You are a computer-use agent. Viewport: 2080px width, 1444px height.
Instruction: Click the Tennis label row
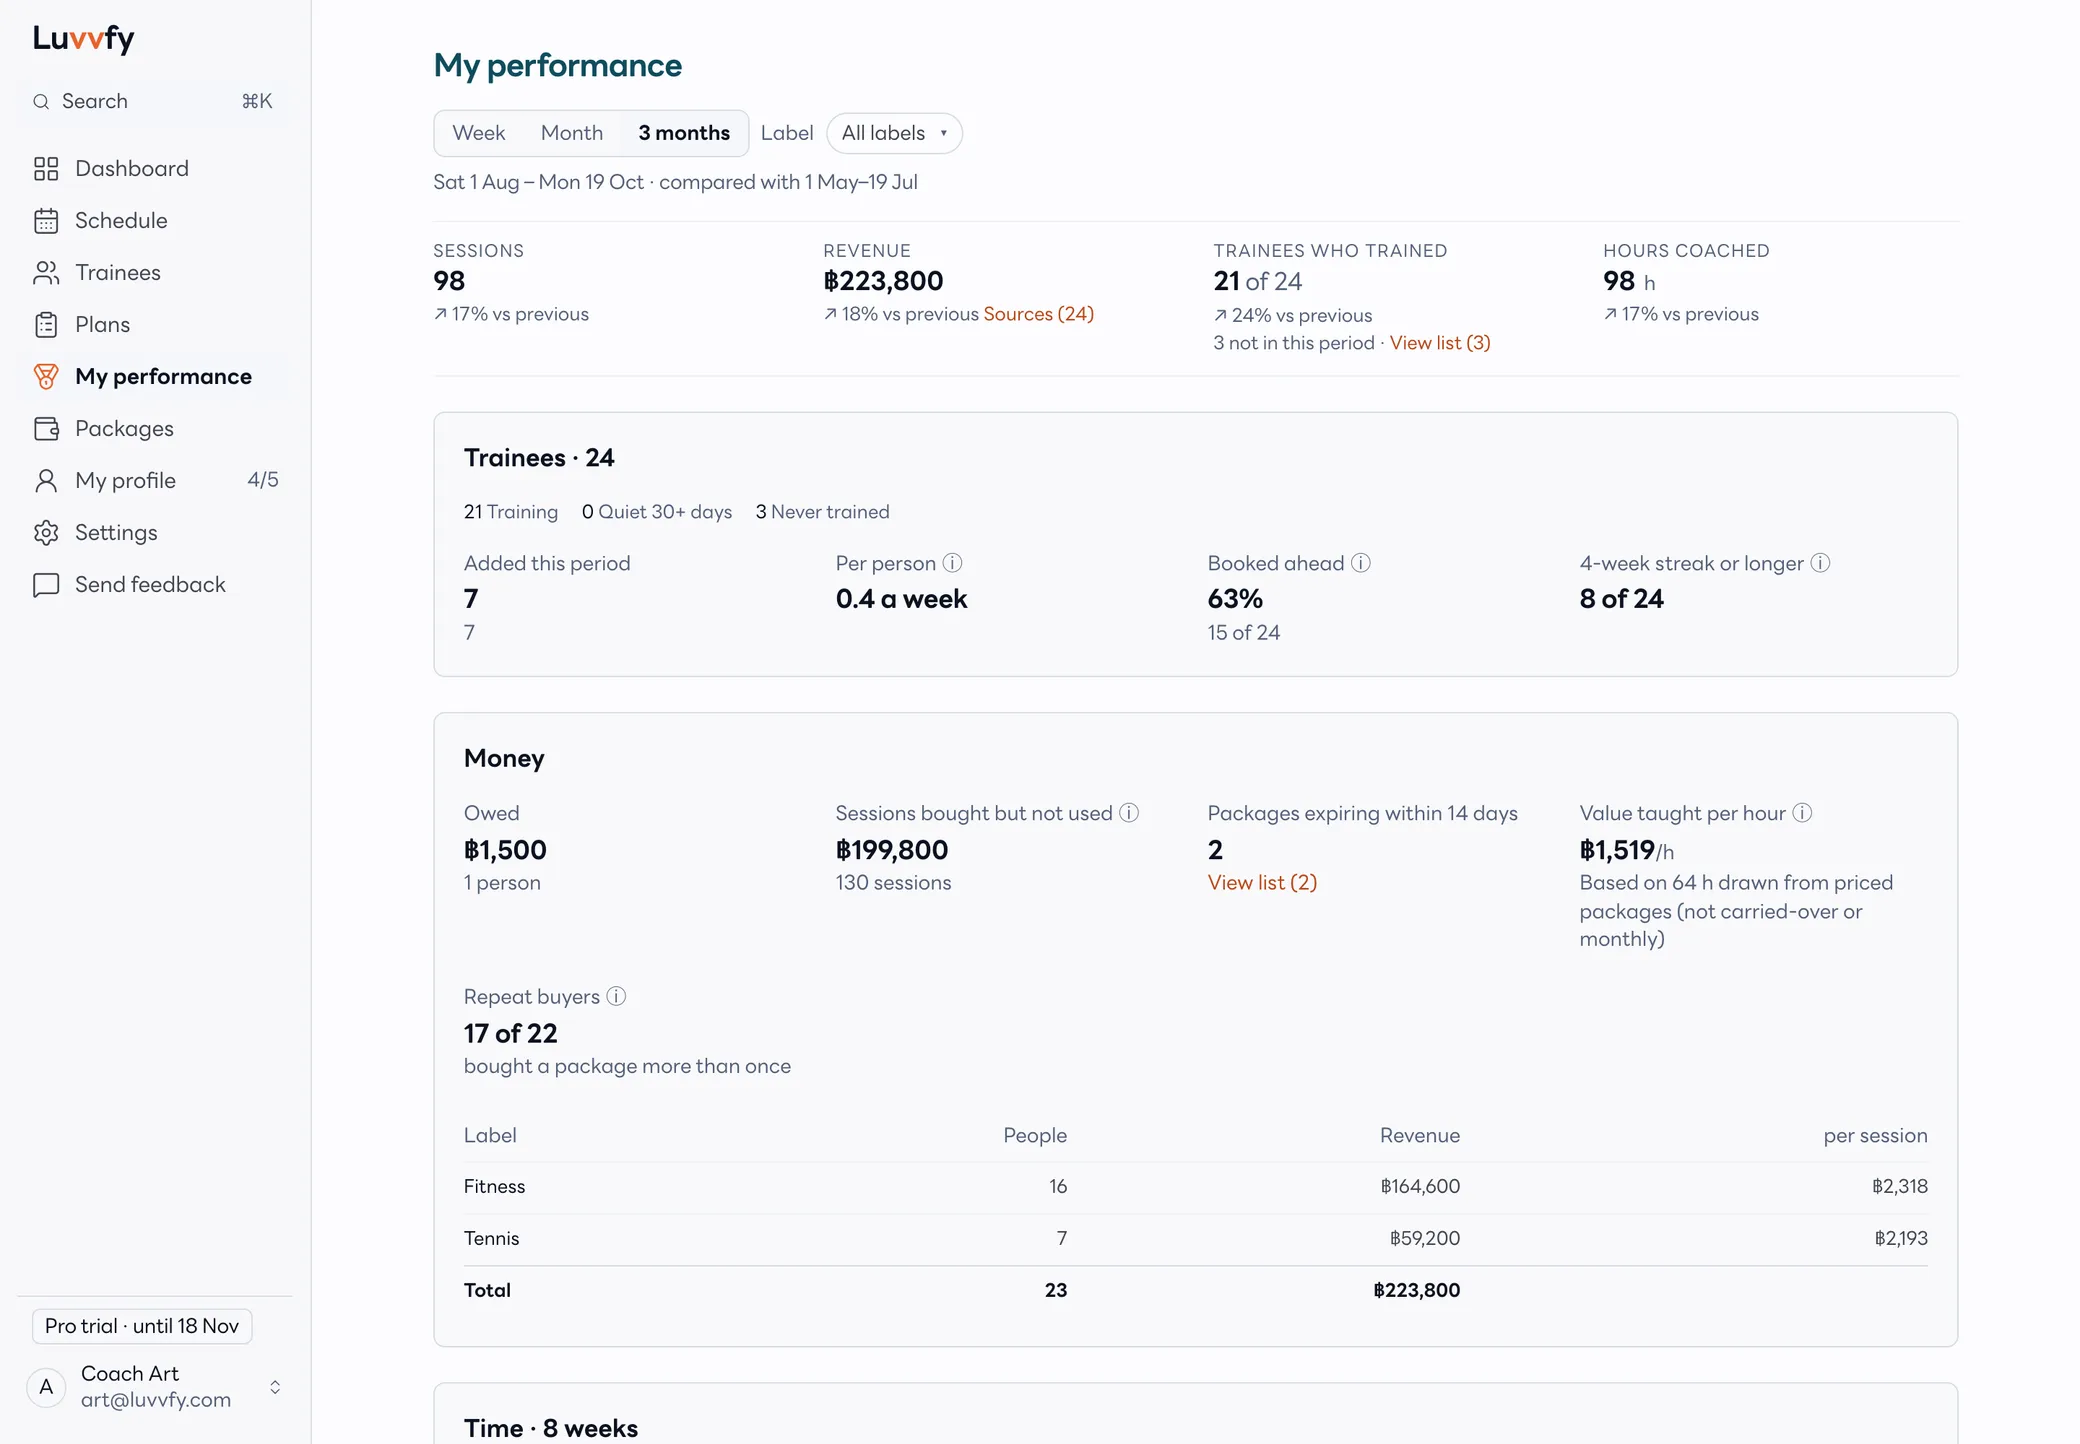pos(1195,1238)
